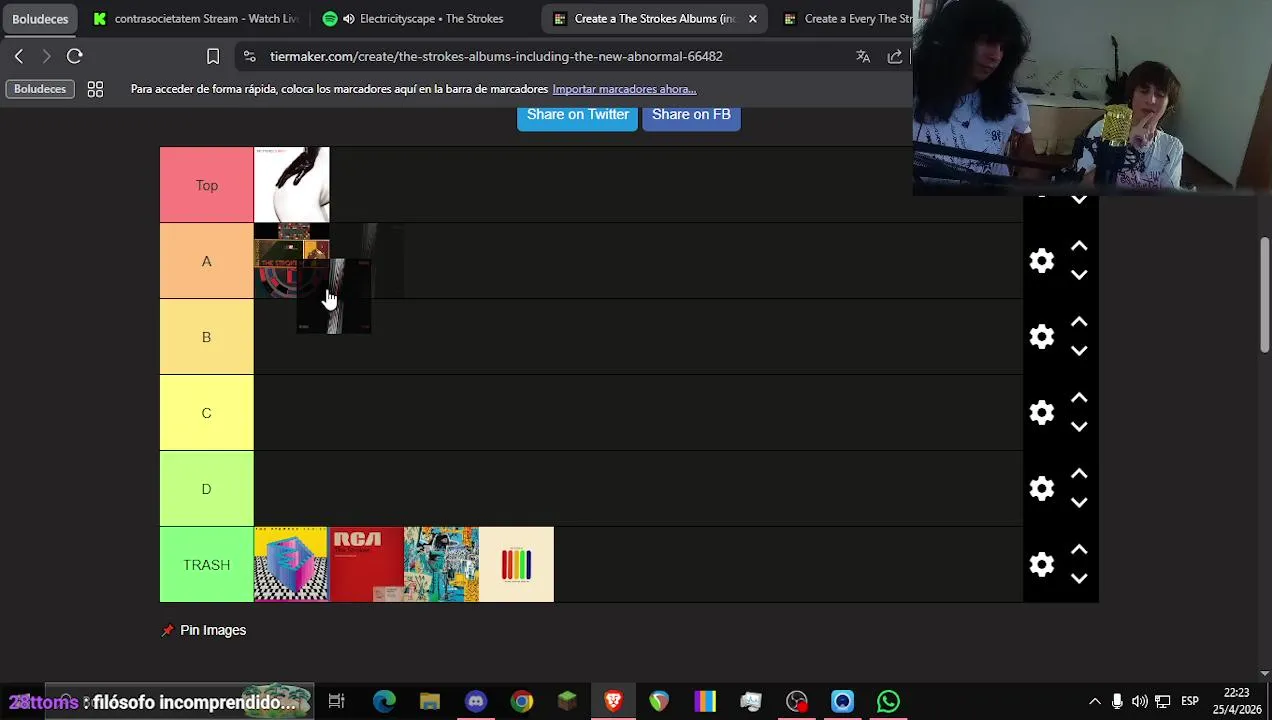
Task: Open the Boludeces tab group label
Action: tap(40, 18)
